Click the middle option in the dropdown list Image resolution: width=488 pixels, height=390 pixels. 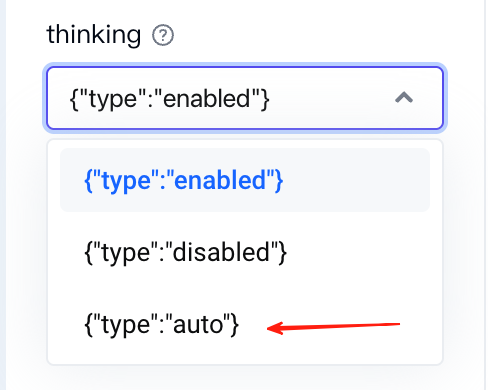tap(245, 252)
